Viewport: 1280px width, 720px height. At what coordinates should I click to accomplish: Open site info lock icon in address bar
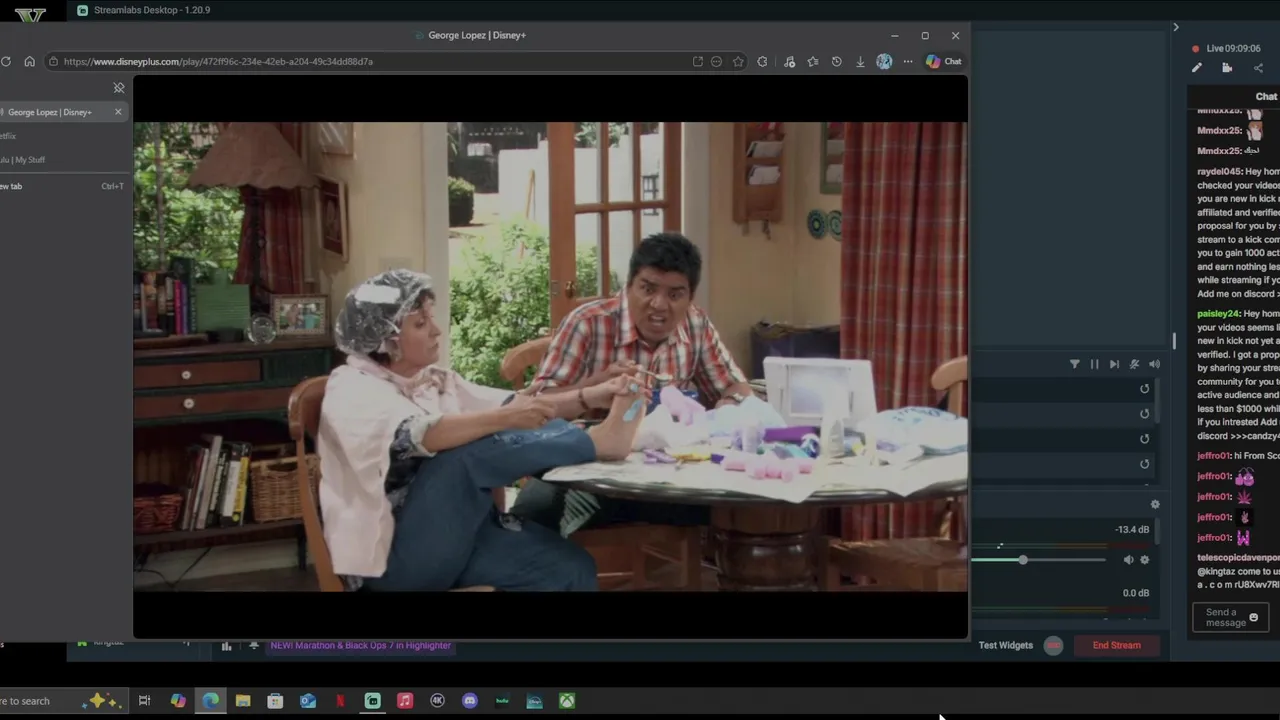(54, 61)
